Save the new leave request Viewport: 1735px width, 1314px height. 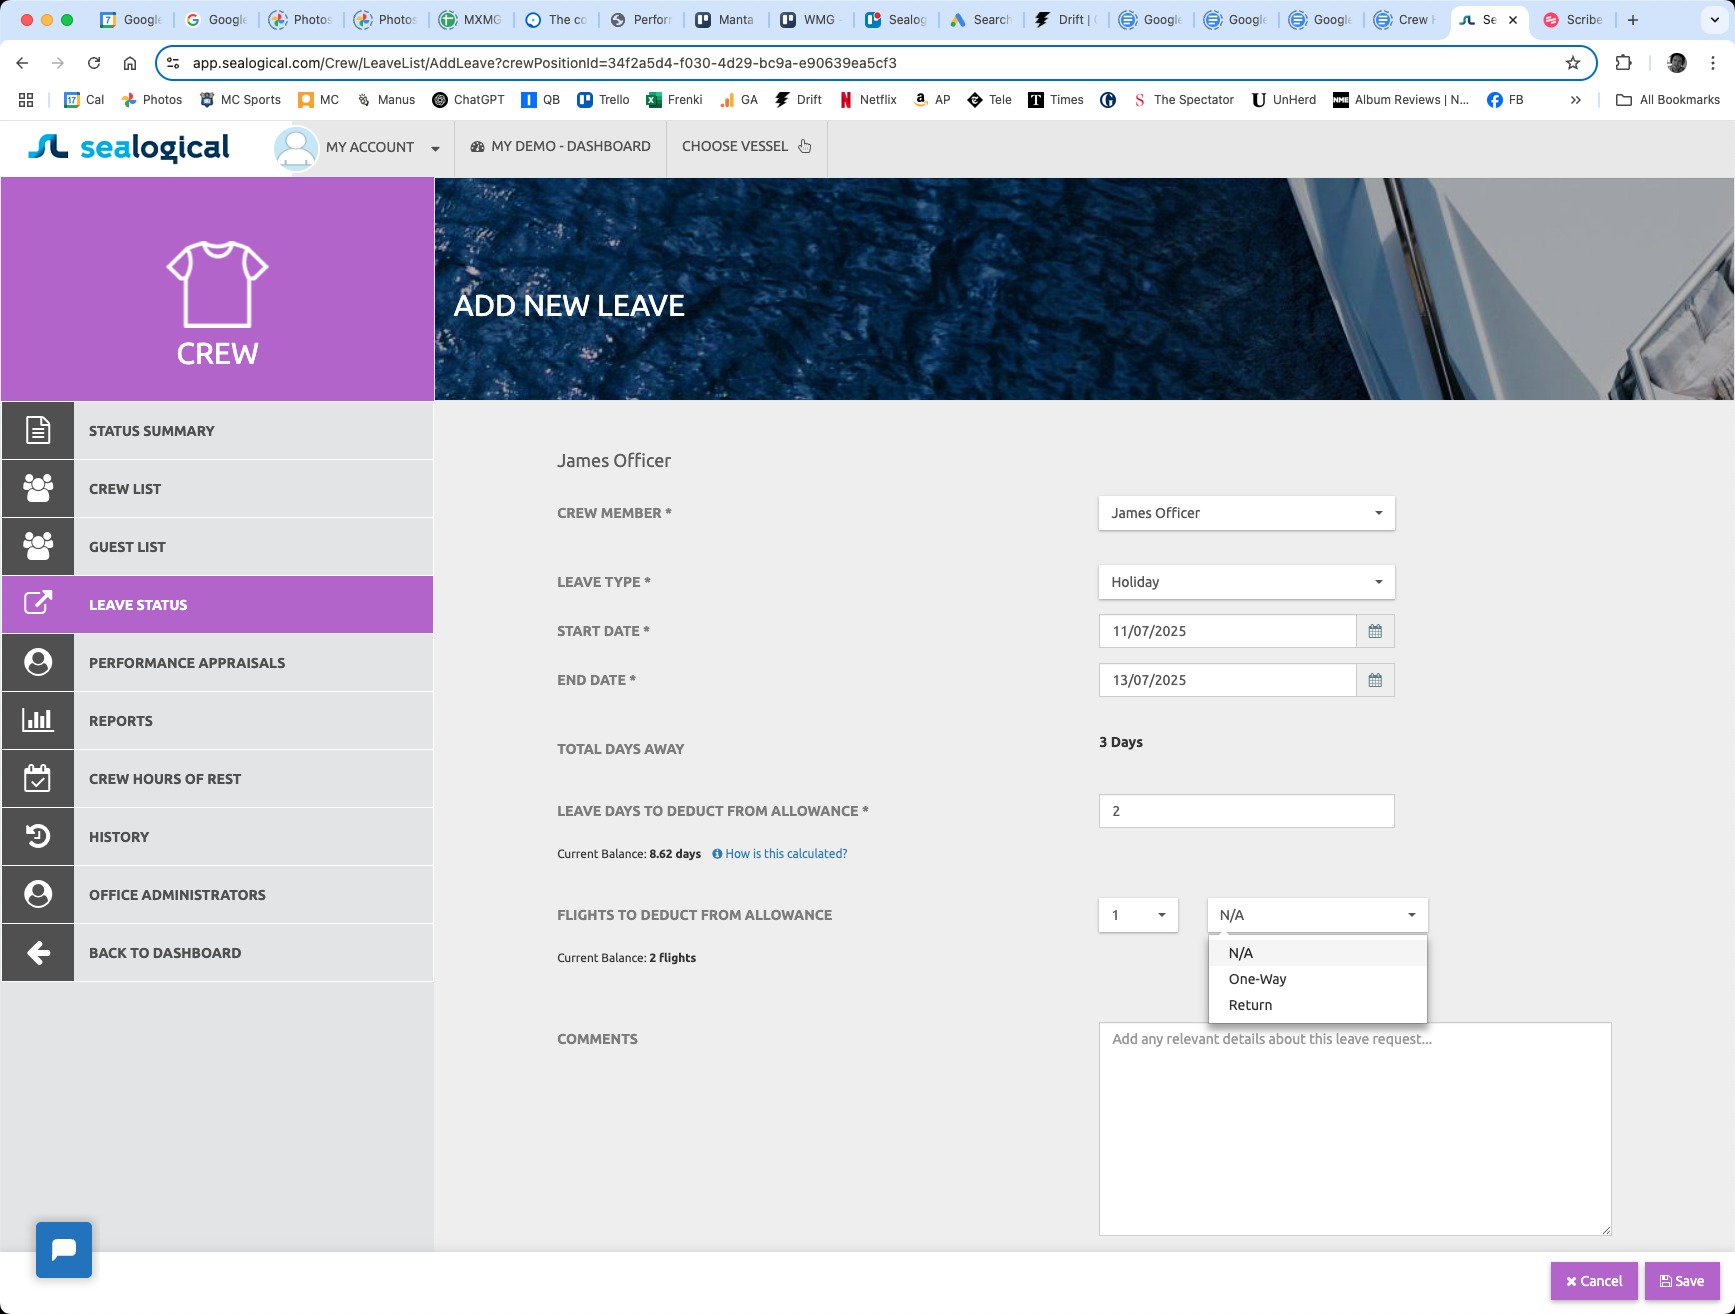click(x=1682, y=1281)
